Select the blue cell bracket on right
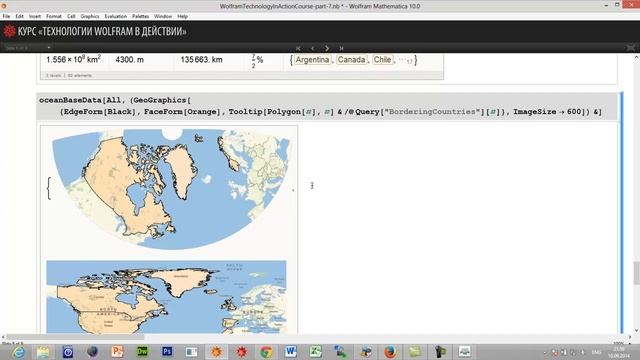Screen dimensions: 640x360 coord(622,212)
